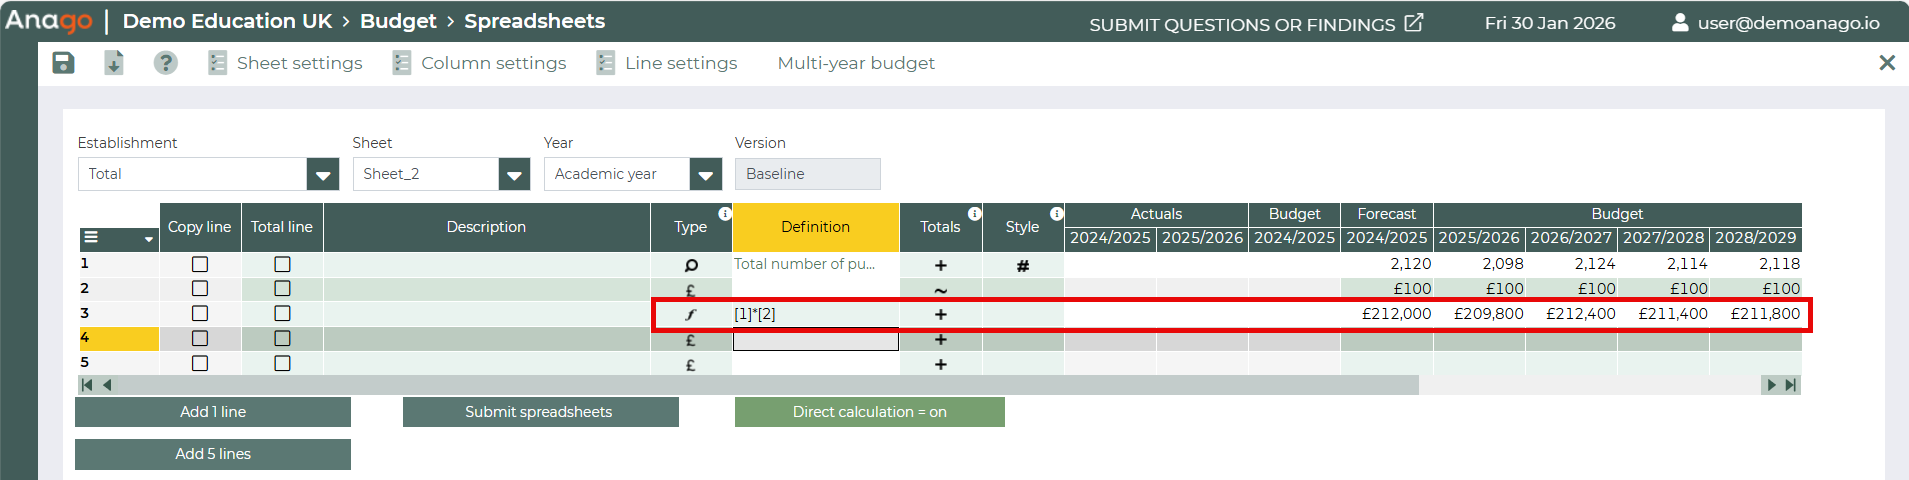The height and width of the screenshot is (480, 1909).
Task: Click the Style column info icon
Action: 1056,213
